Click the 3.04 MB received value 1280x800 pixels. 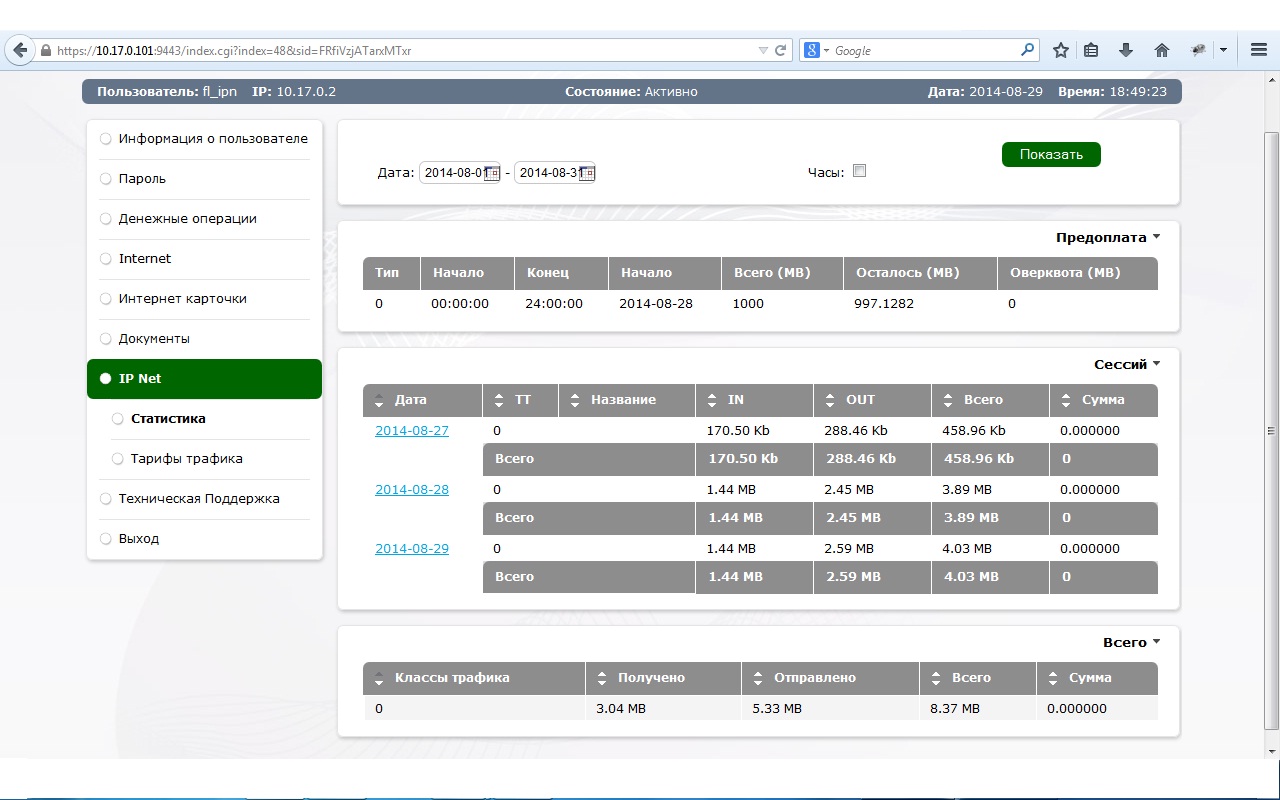click(x=621, y=709)
